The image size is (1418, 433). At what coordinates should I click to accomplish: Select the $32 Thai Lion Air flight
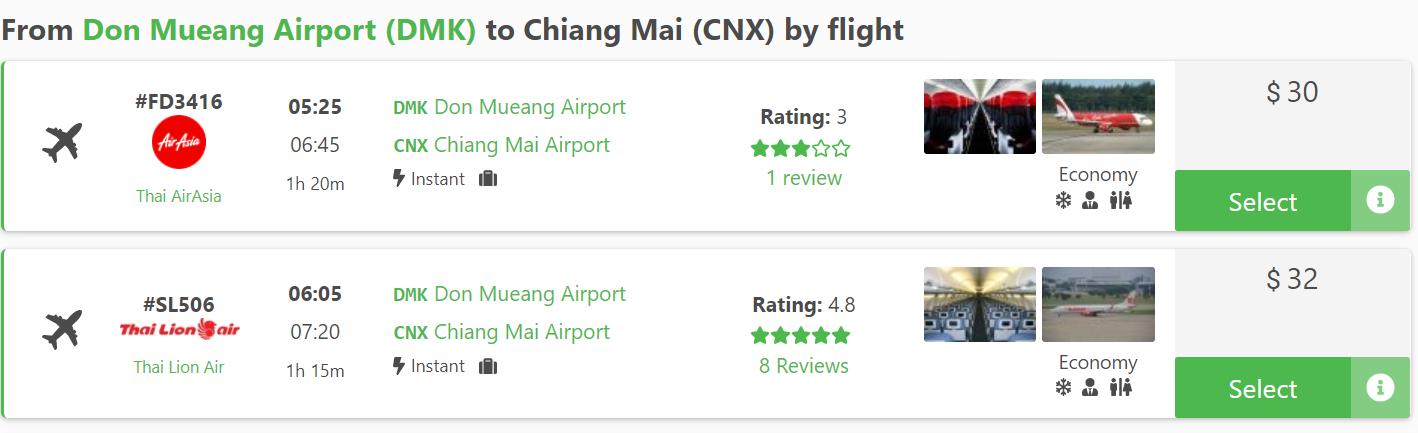[1262, 388]
